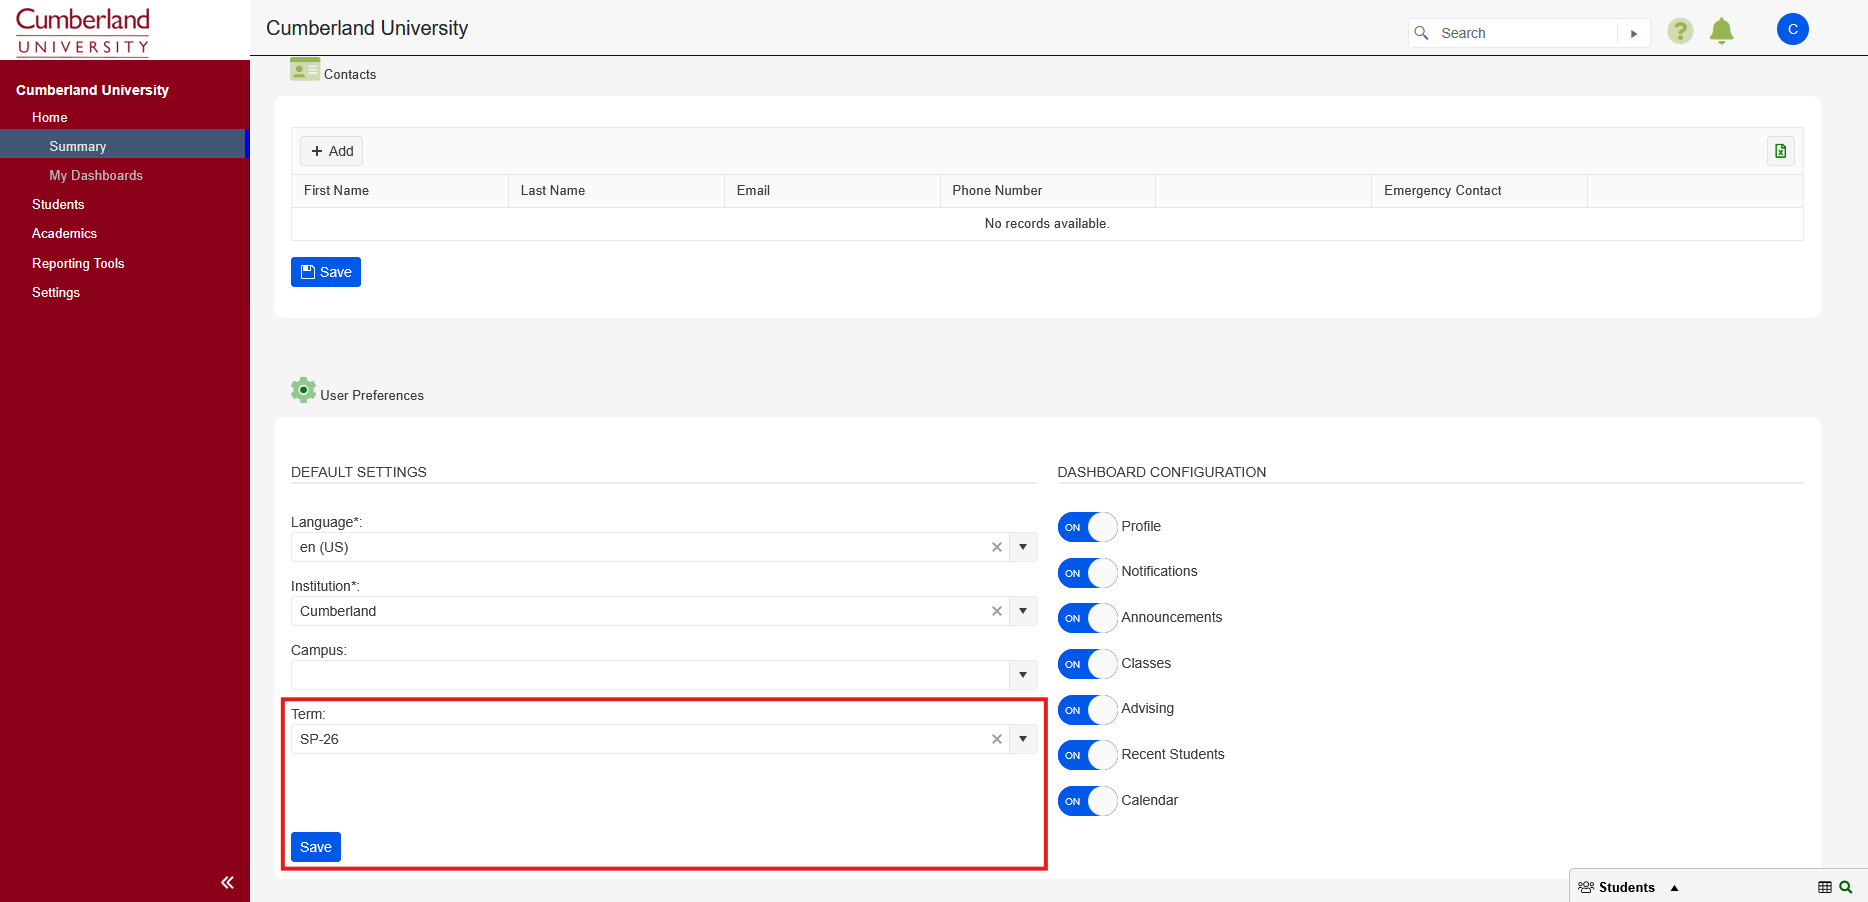Image resolution: width=1868 pixels, height=902 pixels.
Task: Click the User Preferences gear icon
Action: tap(303, 390)
